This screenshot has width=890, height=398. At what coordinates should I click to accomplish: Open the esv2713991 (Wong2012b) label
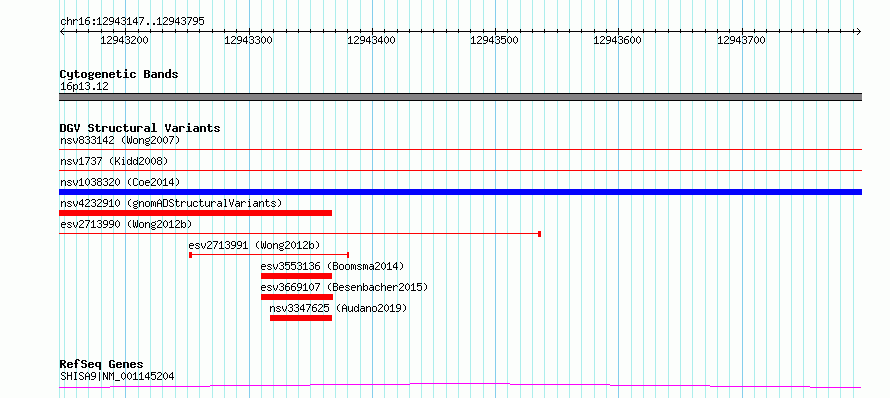click(x=254, y=245)
